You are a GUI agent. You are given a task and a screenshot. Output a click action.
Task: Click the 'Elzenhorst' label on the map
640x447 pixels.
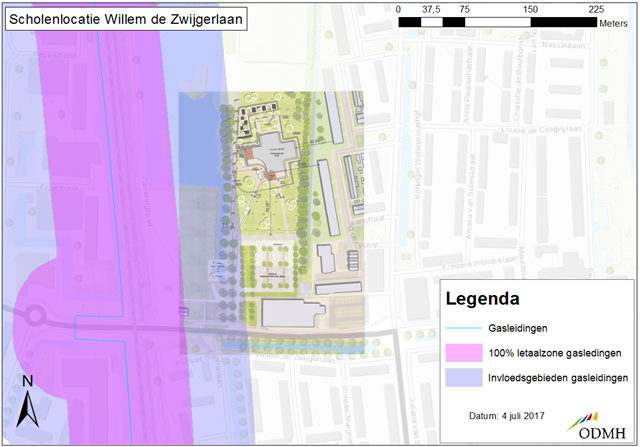point(59,188)
